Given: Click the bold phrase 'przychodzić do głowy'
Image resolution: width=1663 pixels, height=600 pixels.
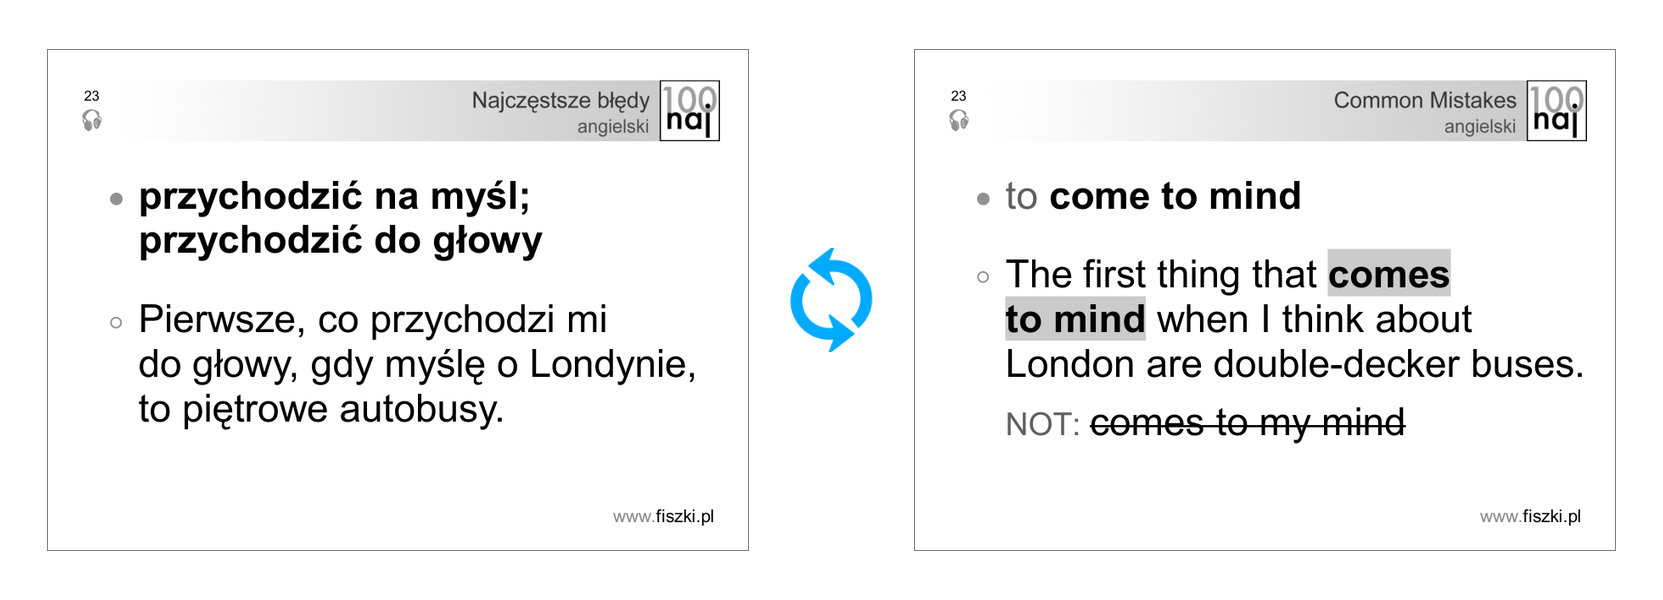Looking at the screenshot, I should (x=340, y=240).
